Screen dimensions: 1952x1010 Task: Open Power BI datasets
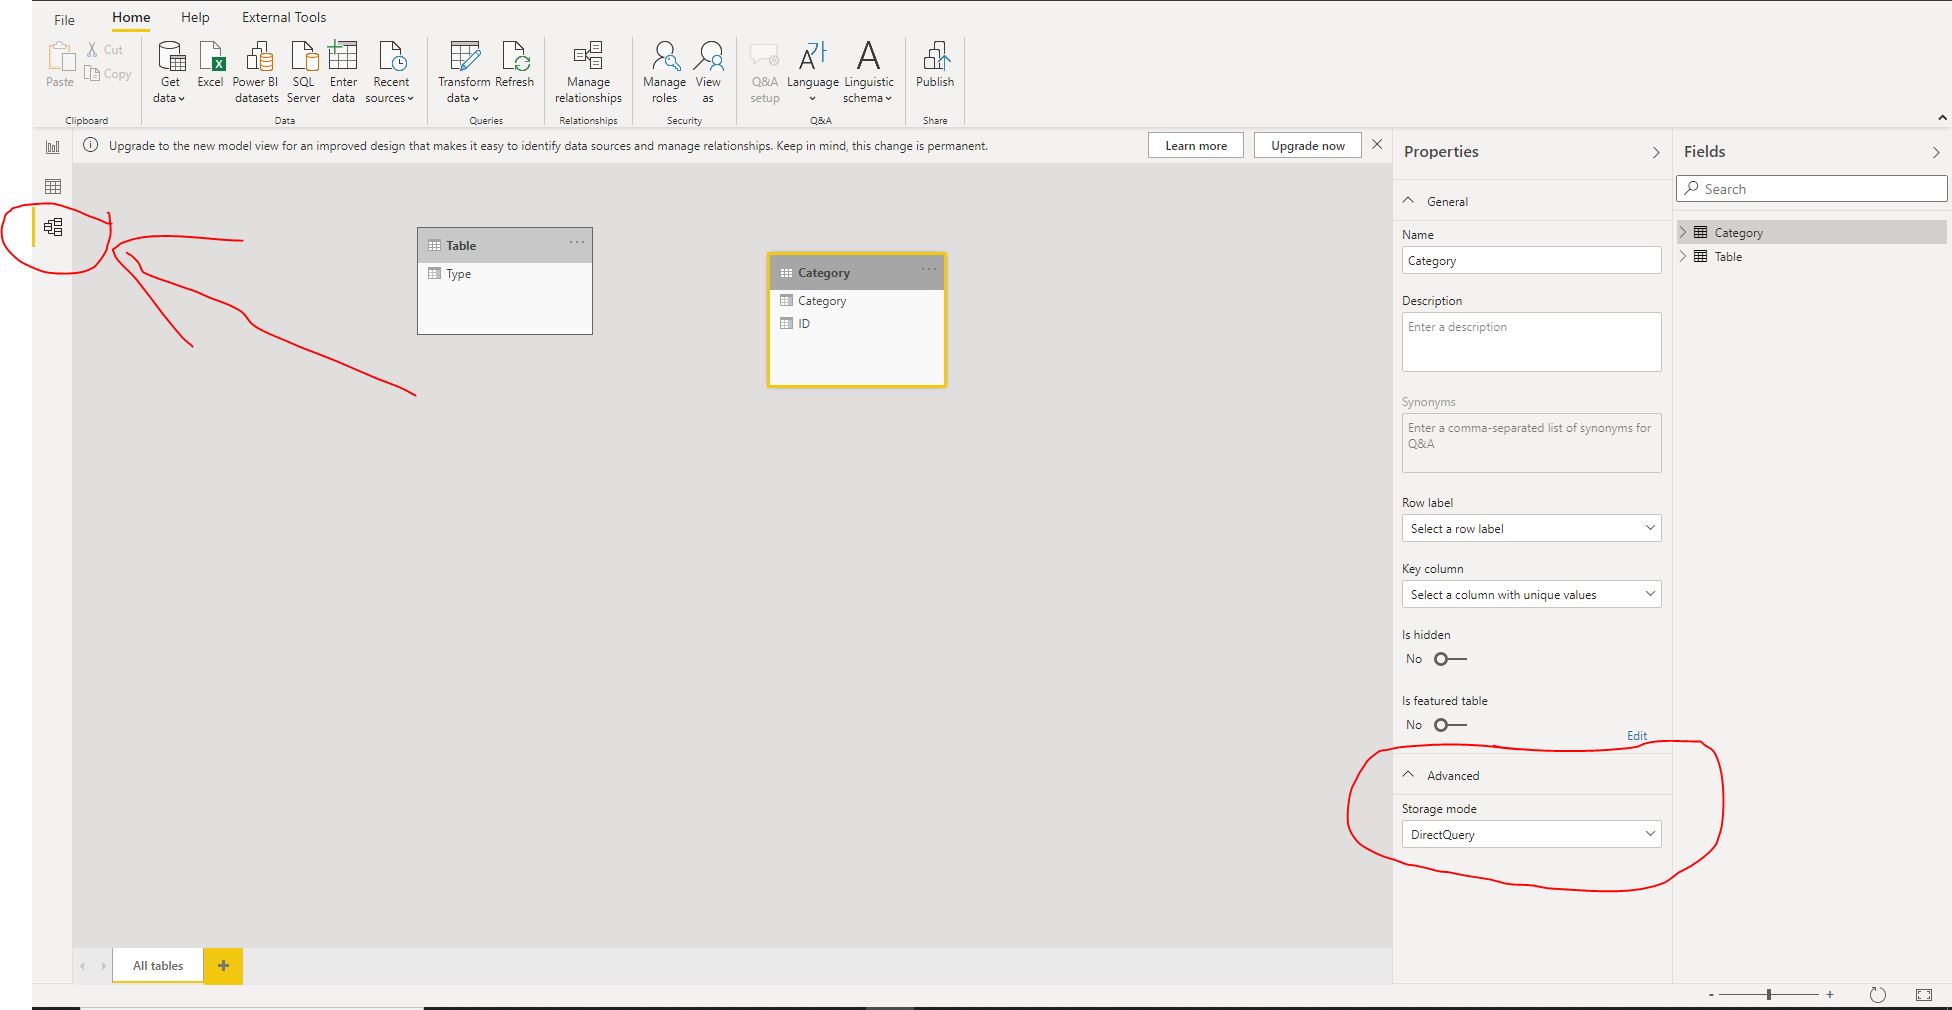(x=256, y=72)
